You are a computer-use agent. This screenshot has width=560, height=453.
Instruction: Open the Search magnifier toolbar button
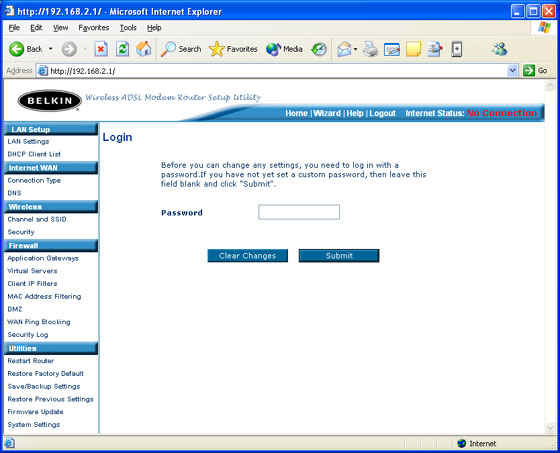point(181,49)
